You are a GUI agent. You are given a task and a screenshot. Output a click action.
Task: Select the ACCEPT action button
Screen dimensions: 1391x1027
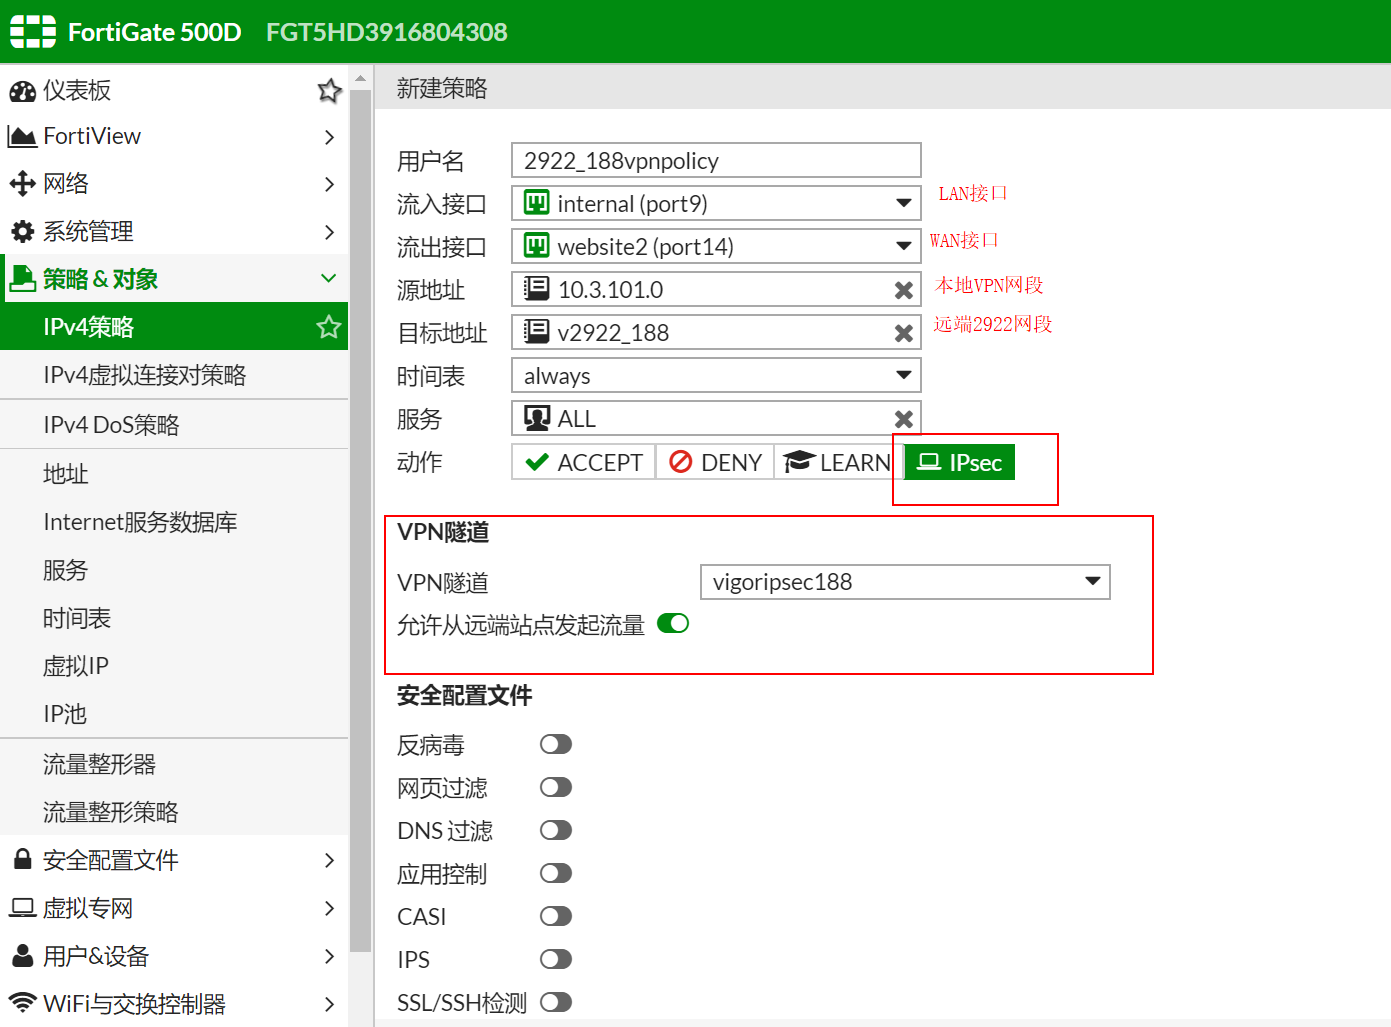click(584, 462)
